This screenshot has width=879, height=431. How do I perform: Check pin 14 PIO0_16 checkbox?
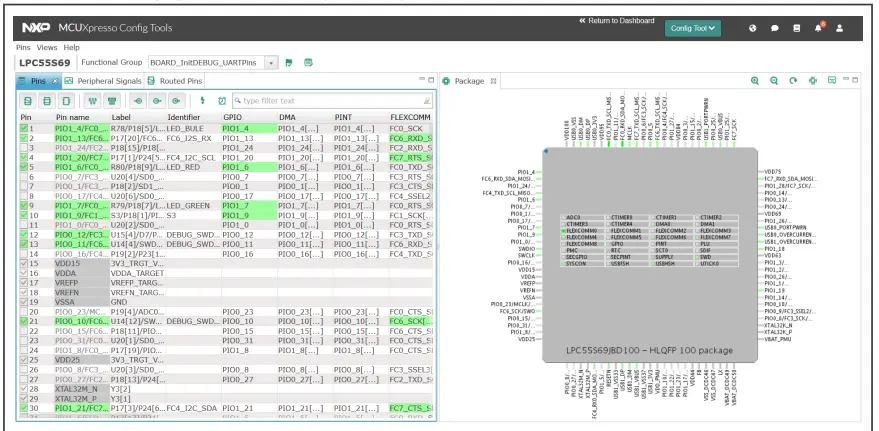pyautogui.click(x=24, y=254)
